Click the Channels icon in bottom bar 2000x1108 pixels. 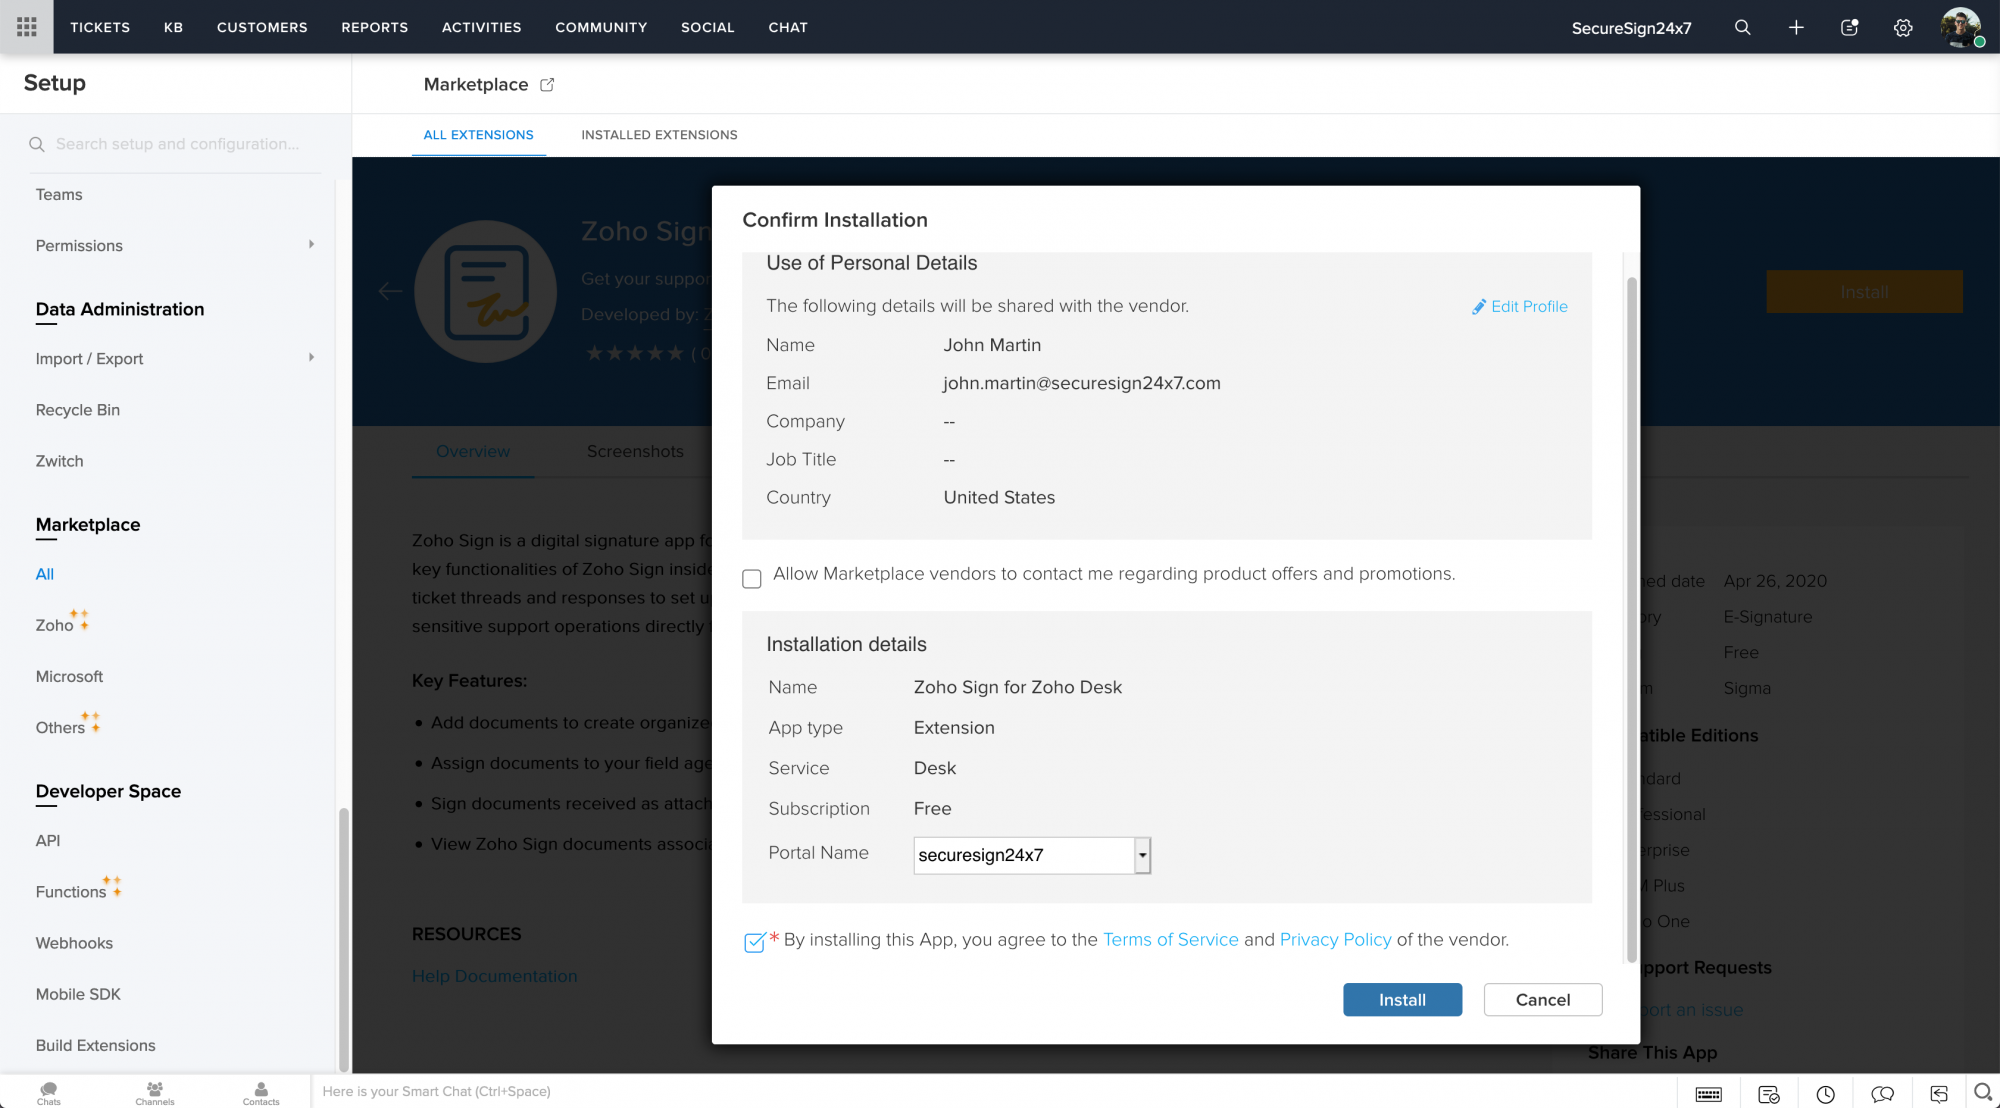click(155, 1092)
